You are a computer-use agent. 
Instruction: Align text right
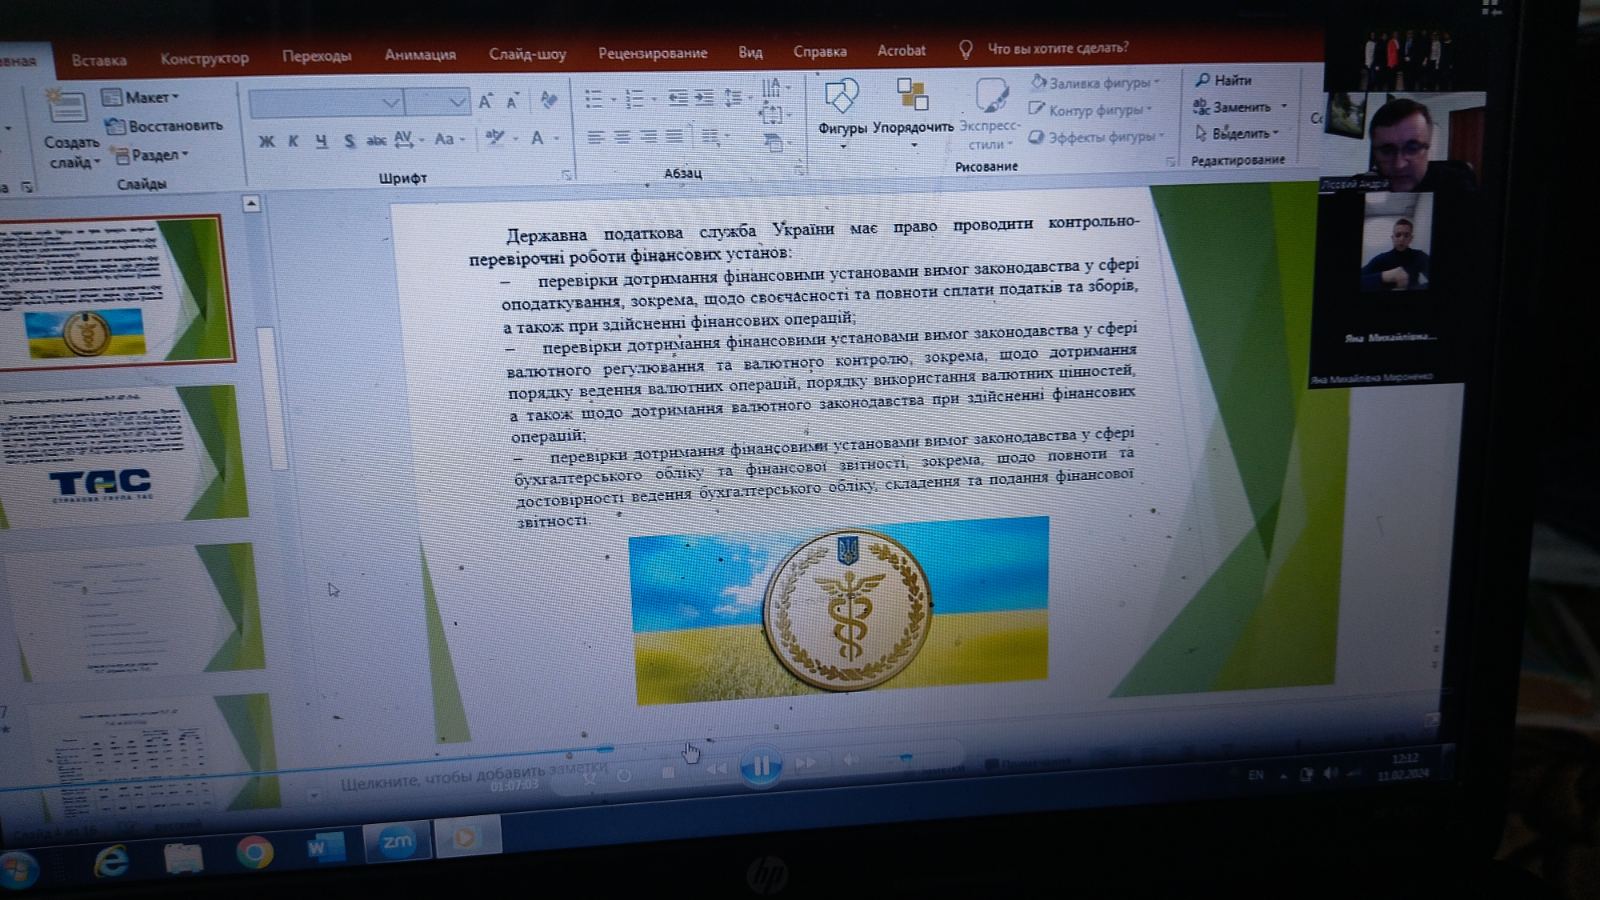tap(648, 137)
